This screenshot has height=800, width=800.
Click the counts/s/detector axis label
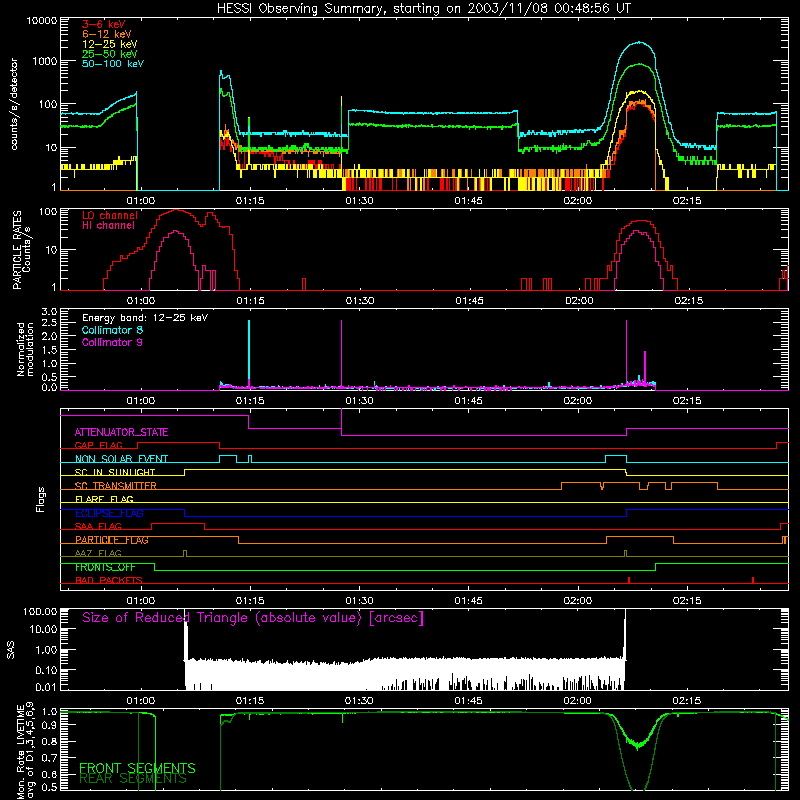14,104
